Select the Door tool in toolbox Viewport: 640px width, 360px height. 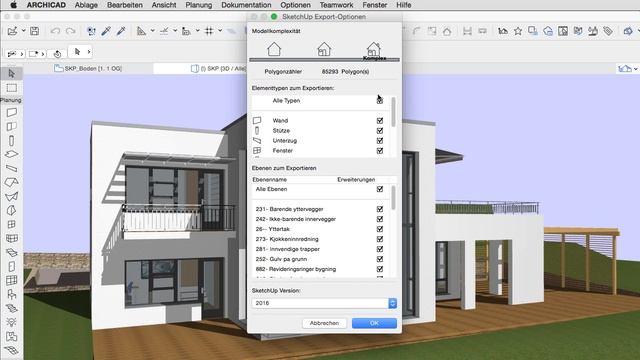[x=11, y=266]
